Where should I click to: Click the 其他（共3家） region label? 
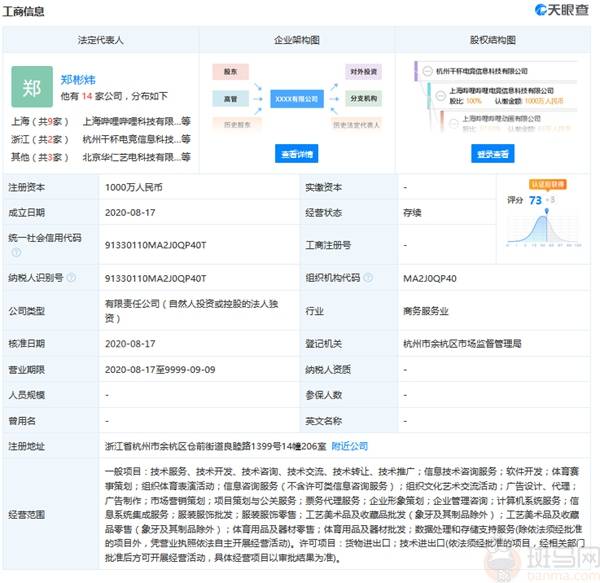click(39, 157)
